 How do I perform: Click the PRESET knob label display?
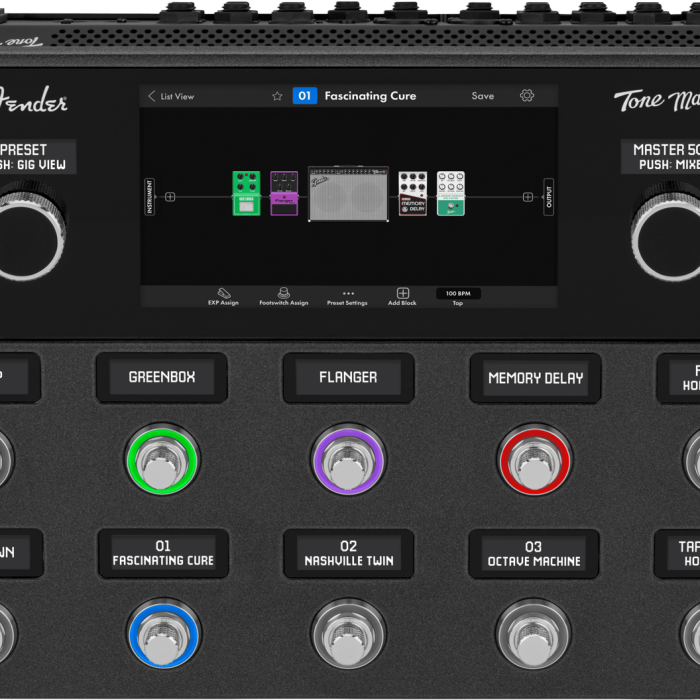[x=37, y=157]
